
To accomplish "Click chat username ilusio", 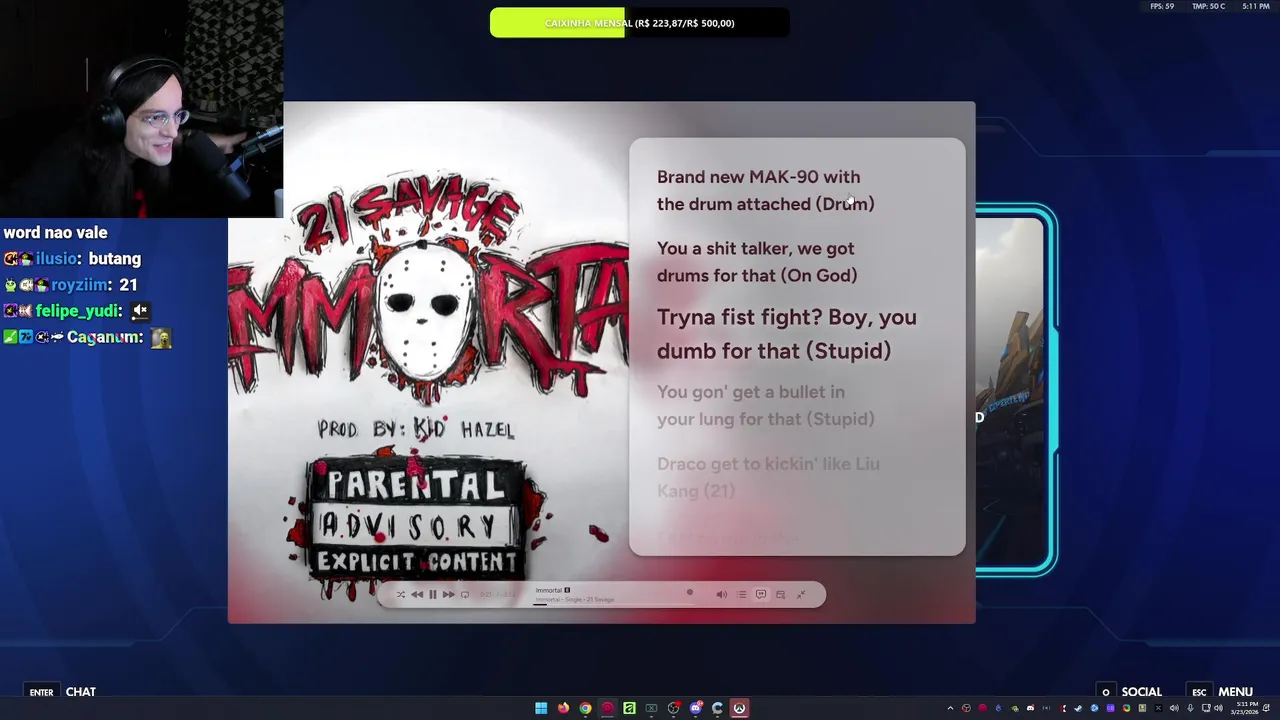I will (x=58, y=258).
